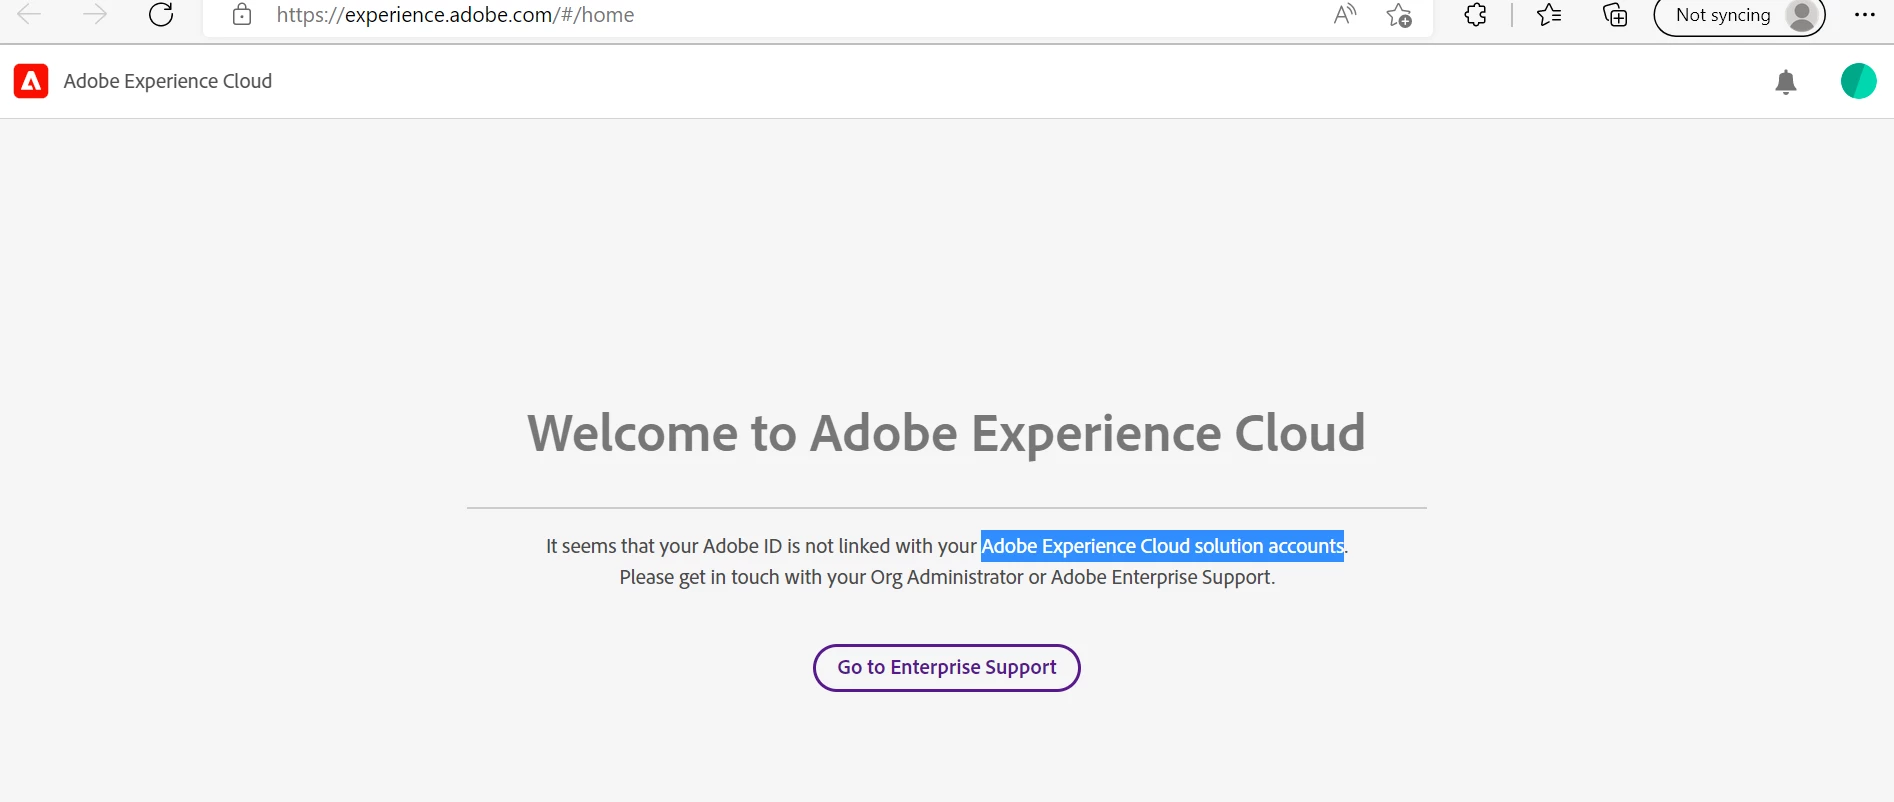Screen dimensions: 1894x802
Task: Click the Not syncing profile button
Action: (1739, 16)
